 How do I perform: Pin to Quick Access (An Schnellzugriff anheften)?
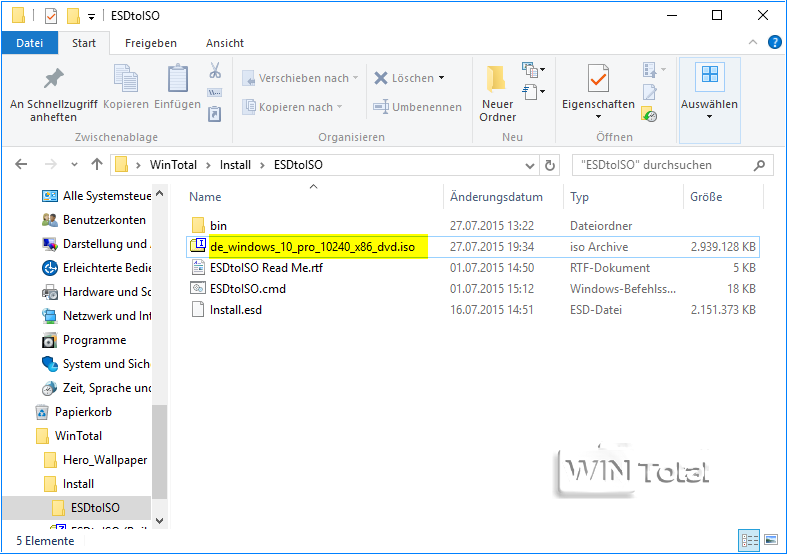[53, 95]
